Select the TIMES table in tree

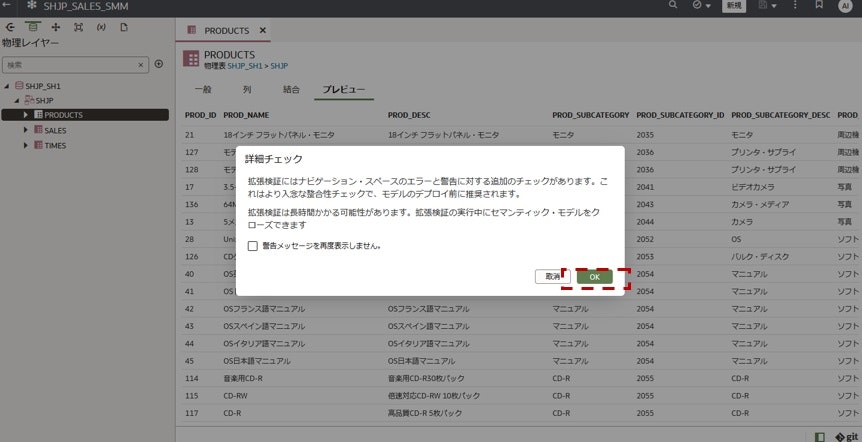coord(55,146)
